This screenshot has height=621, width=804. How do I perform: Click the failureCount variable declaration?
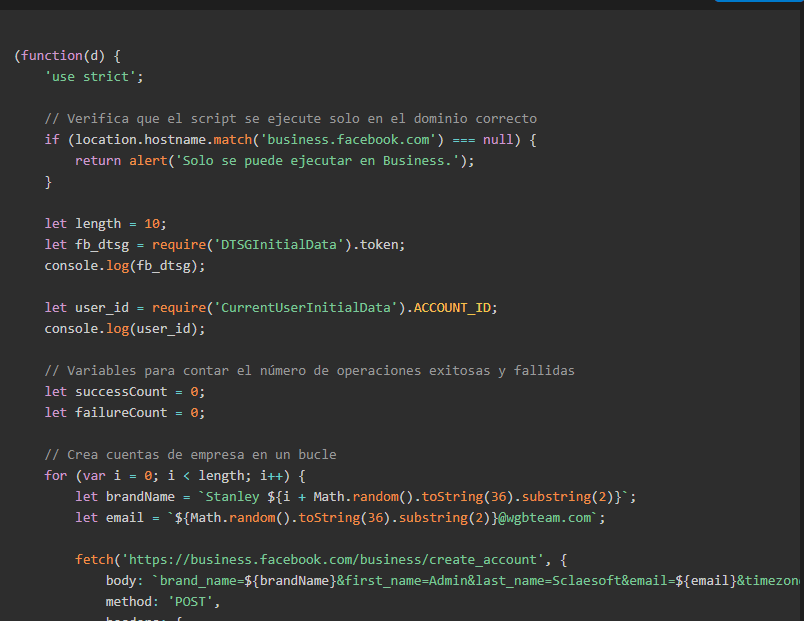pyautogui.click(x=124, y=412)
